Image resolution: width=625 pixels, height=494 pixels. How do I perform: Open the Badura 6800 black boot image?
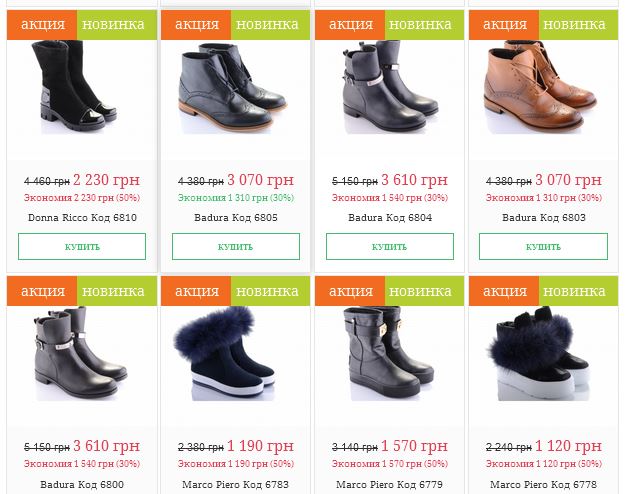pyautogui.click(x=81, y=354)
